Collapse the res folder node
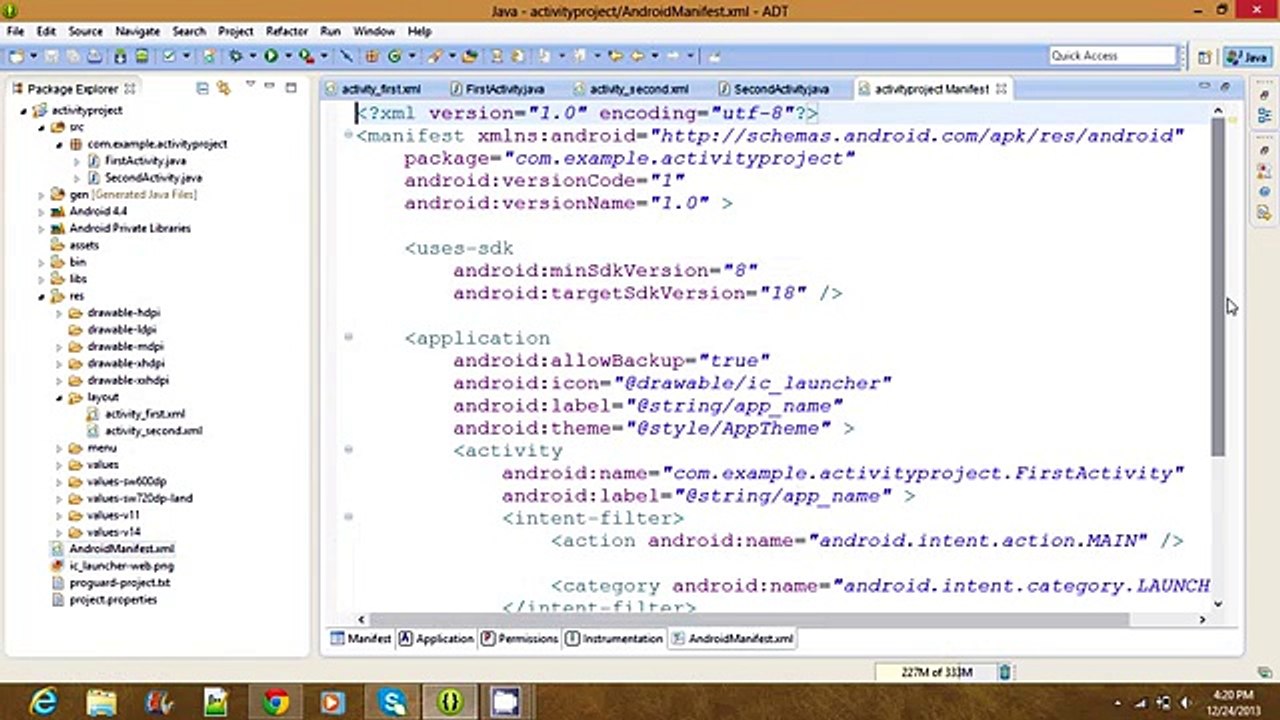The height and width of the screenshot is (720, 1280). click(42, 296)
